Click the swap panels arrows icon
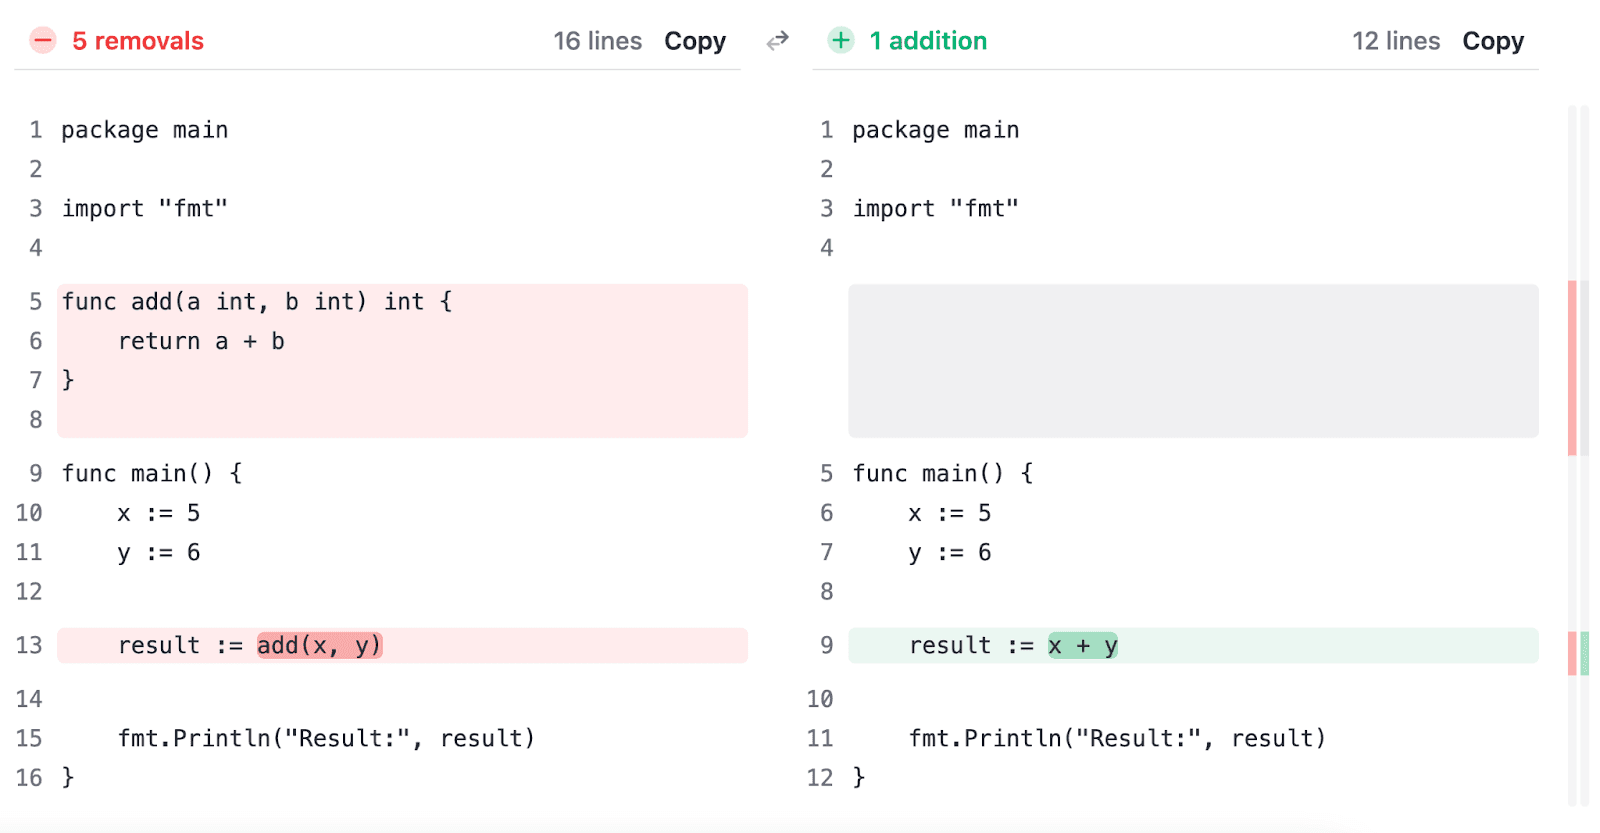 (777, 41)
